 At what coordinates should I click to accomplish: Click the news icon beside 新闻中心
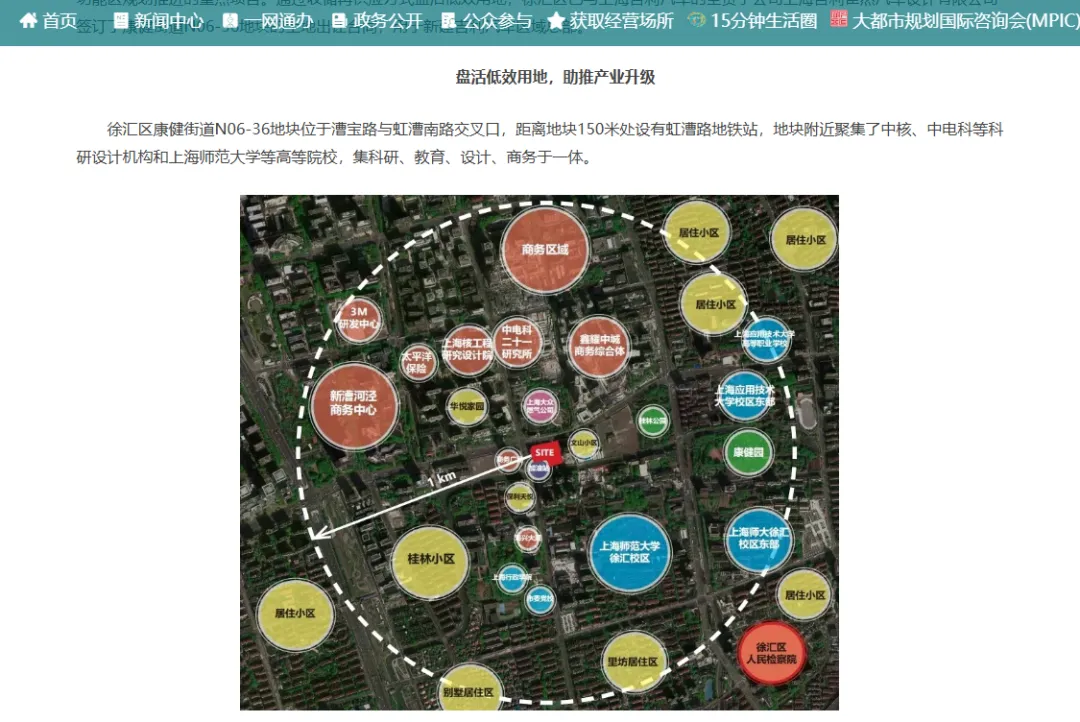point(121,21)
